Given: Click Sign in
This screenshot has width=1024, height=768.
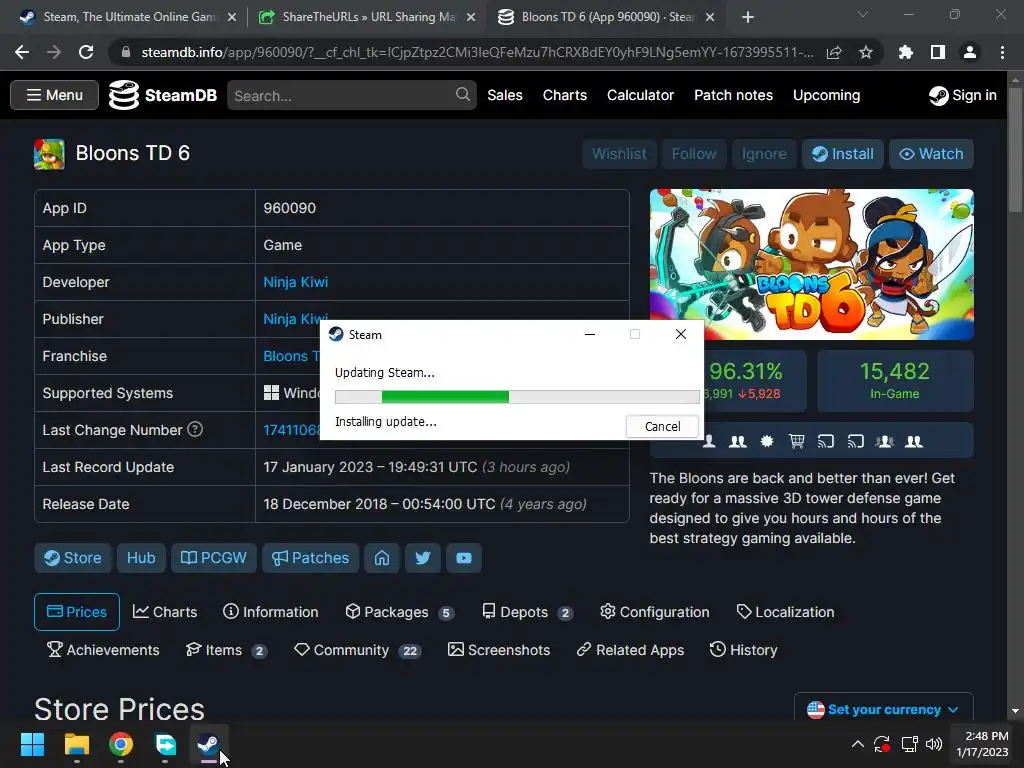Looking at the screenshot, I should [963, 95].
